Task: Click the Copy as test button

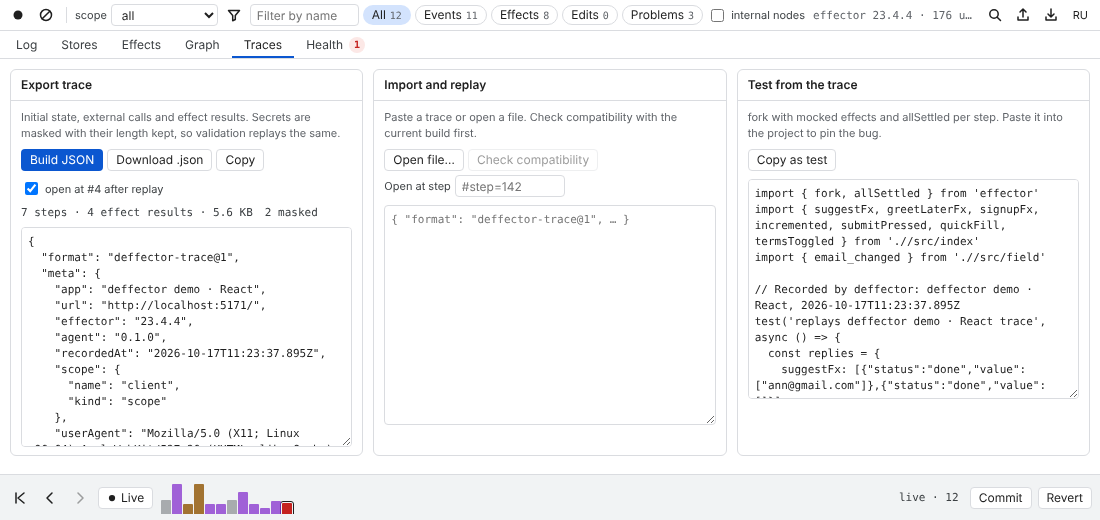Action: (792, 160)
